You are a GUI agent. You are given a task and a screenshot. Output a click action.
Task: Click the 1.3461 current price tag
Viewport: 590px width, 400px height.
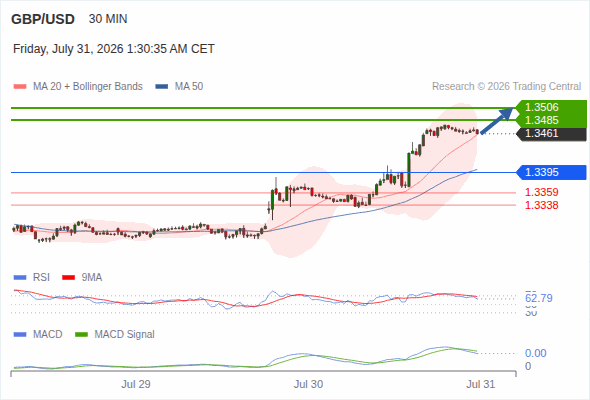pyautogui.click(x=551, y=134)
